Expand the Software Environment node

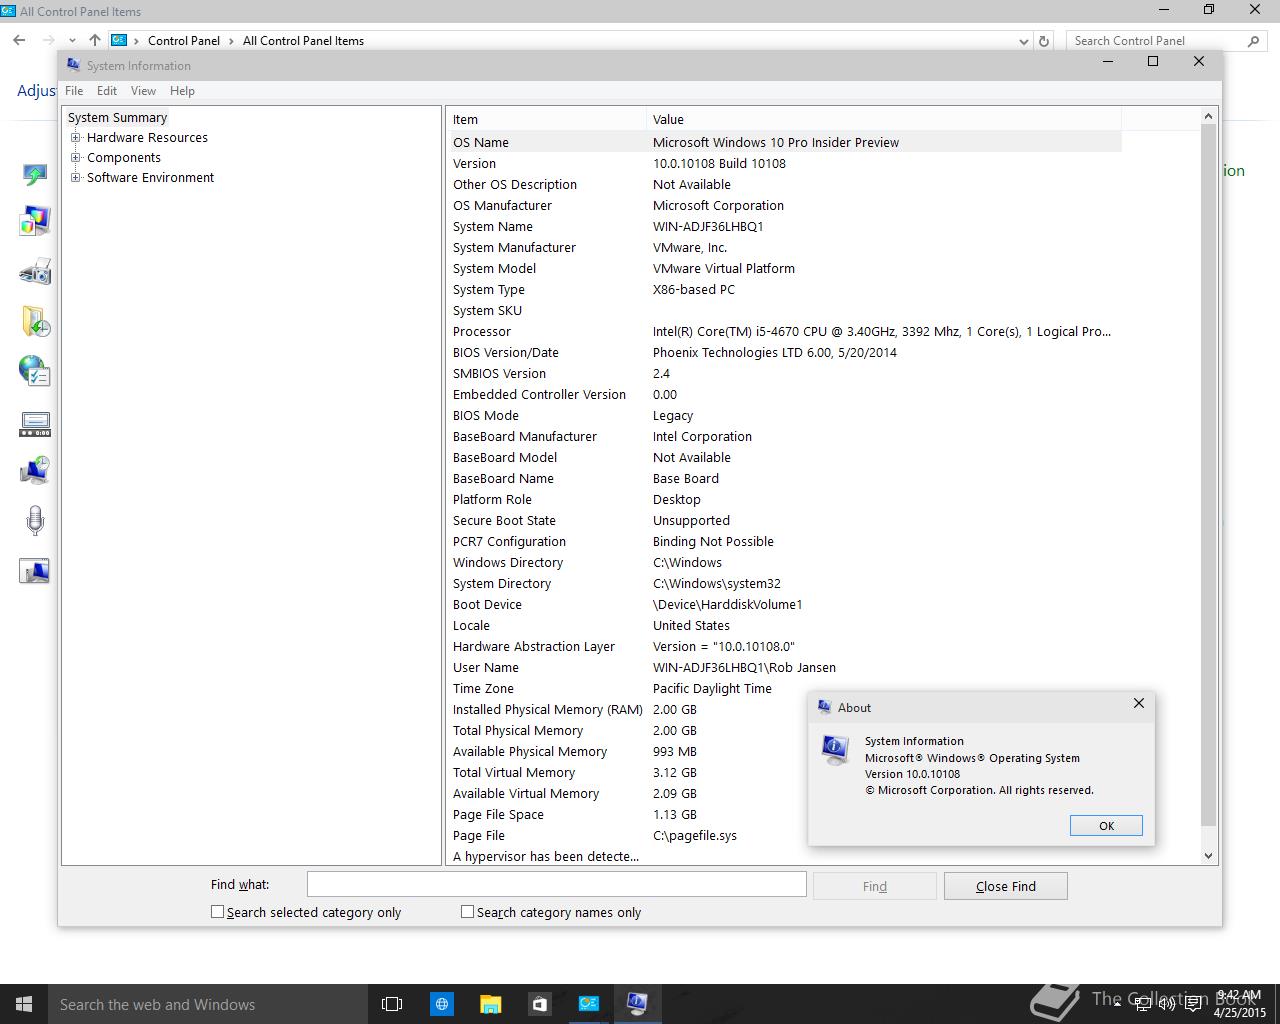pos(75,178)
